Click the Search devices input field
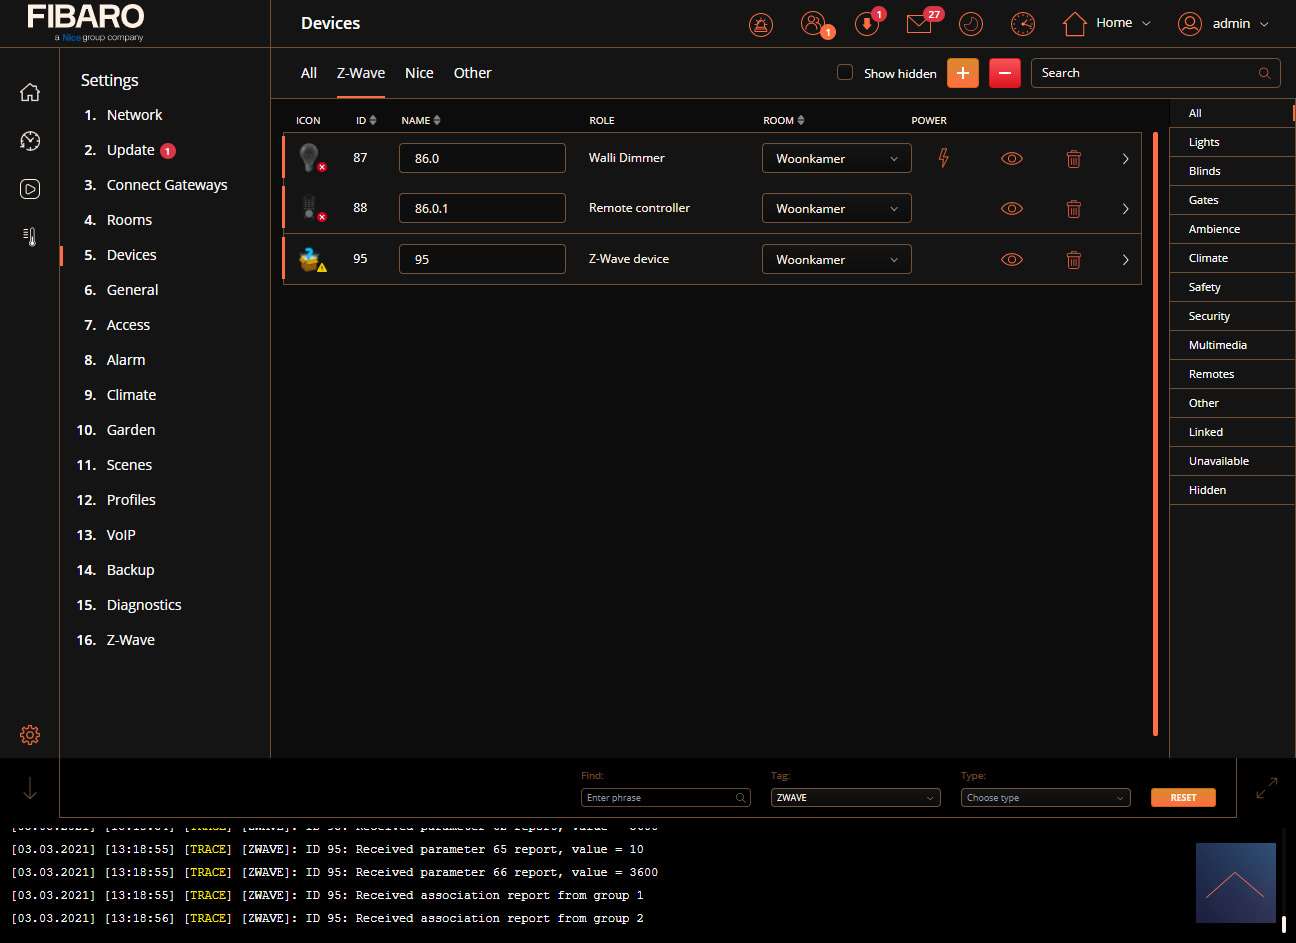Image resolution: width=1296 pixels, height=943 pixels. [1145, 73]
